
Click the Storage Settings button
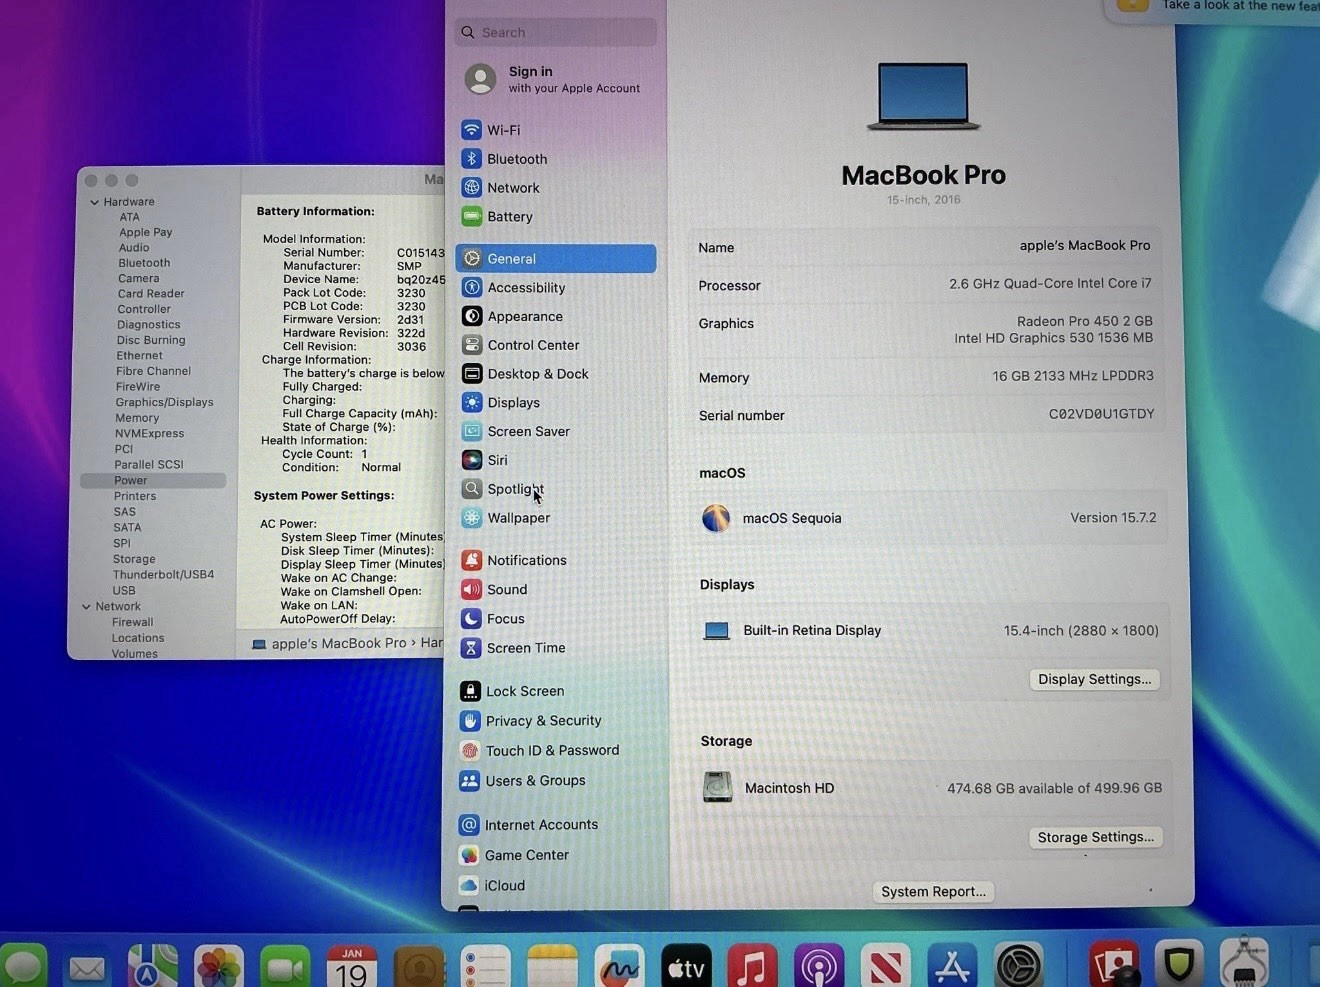click(x=1095, y=837)
